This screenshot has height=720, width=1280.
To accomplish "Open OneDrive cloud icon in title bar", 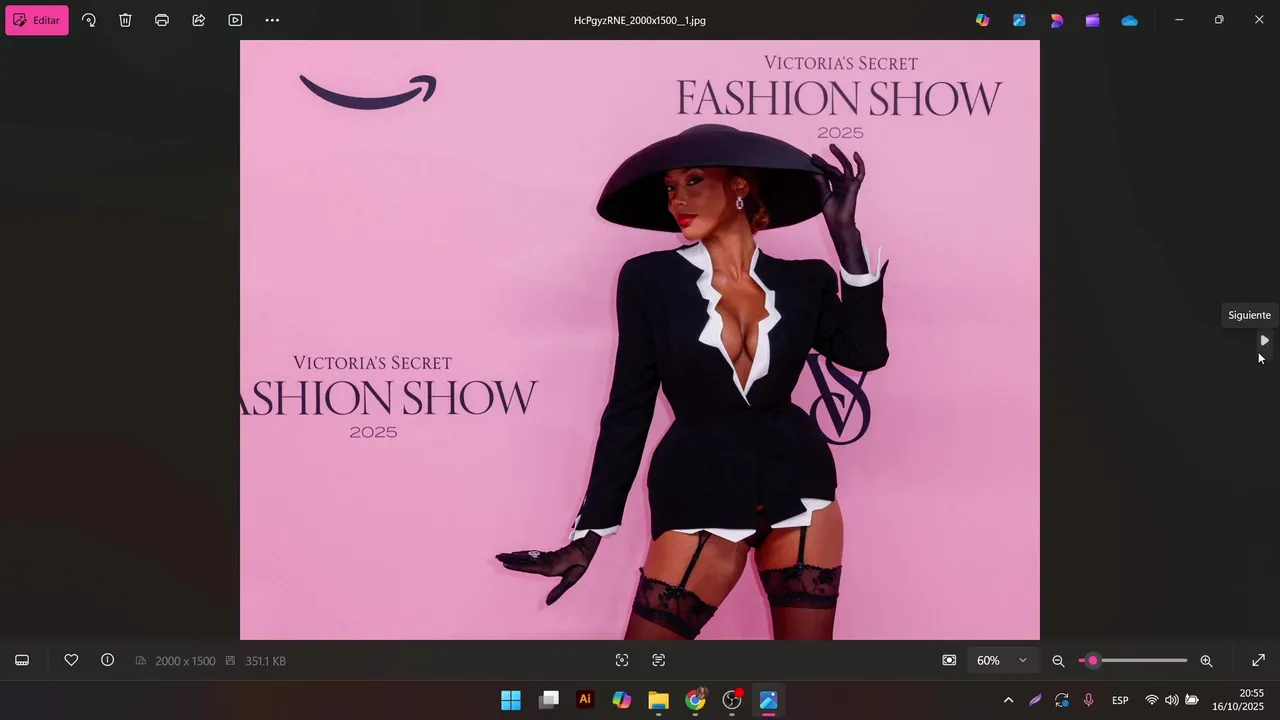I will [1130, 20].
